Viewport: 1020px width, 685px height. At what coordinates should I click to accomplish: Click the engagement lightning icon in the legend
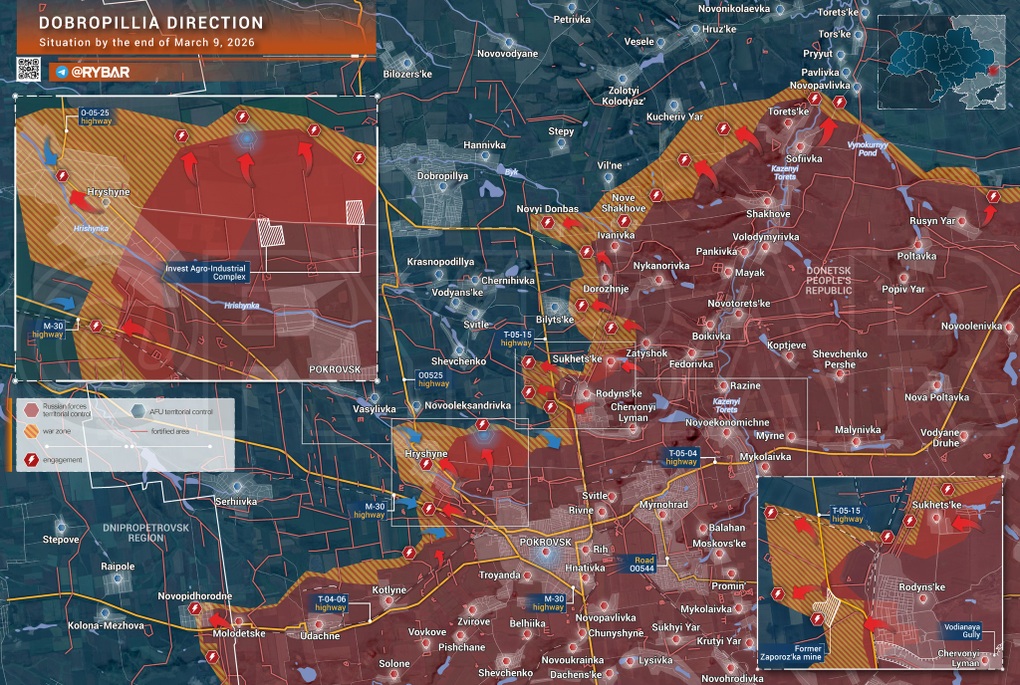(31, 461)
